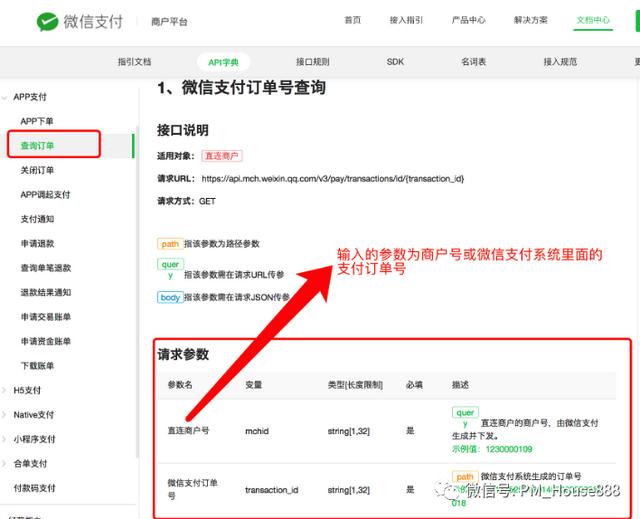Expand the H5支付 sidebar section
This screenshot has width=640, height=519.
coord(27,390)
